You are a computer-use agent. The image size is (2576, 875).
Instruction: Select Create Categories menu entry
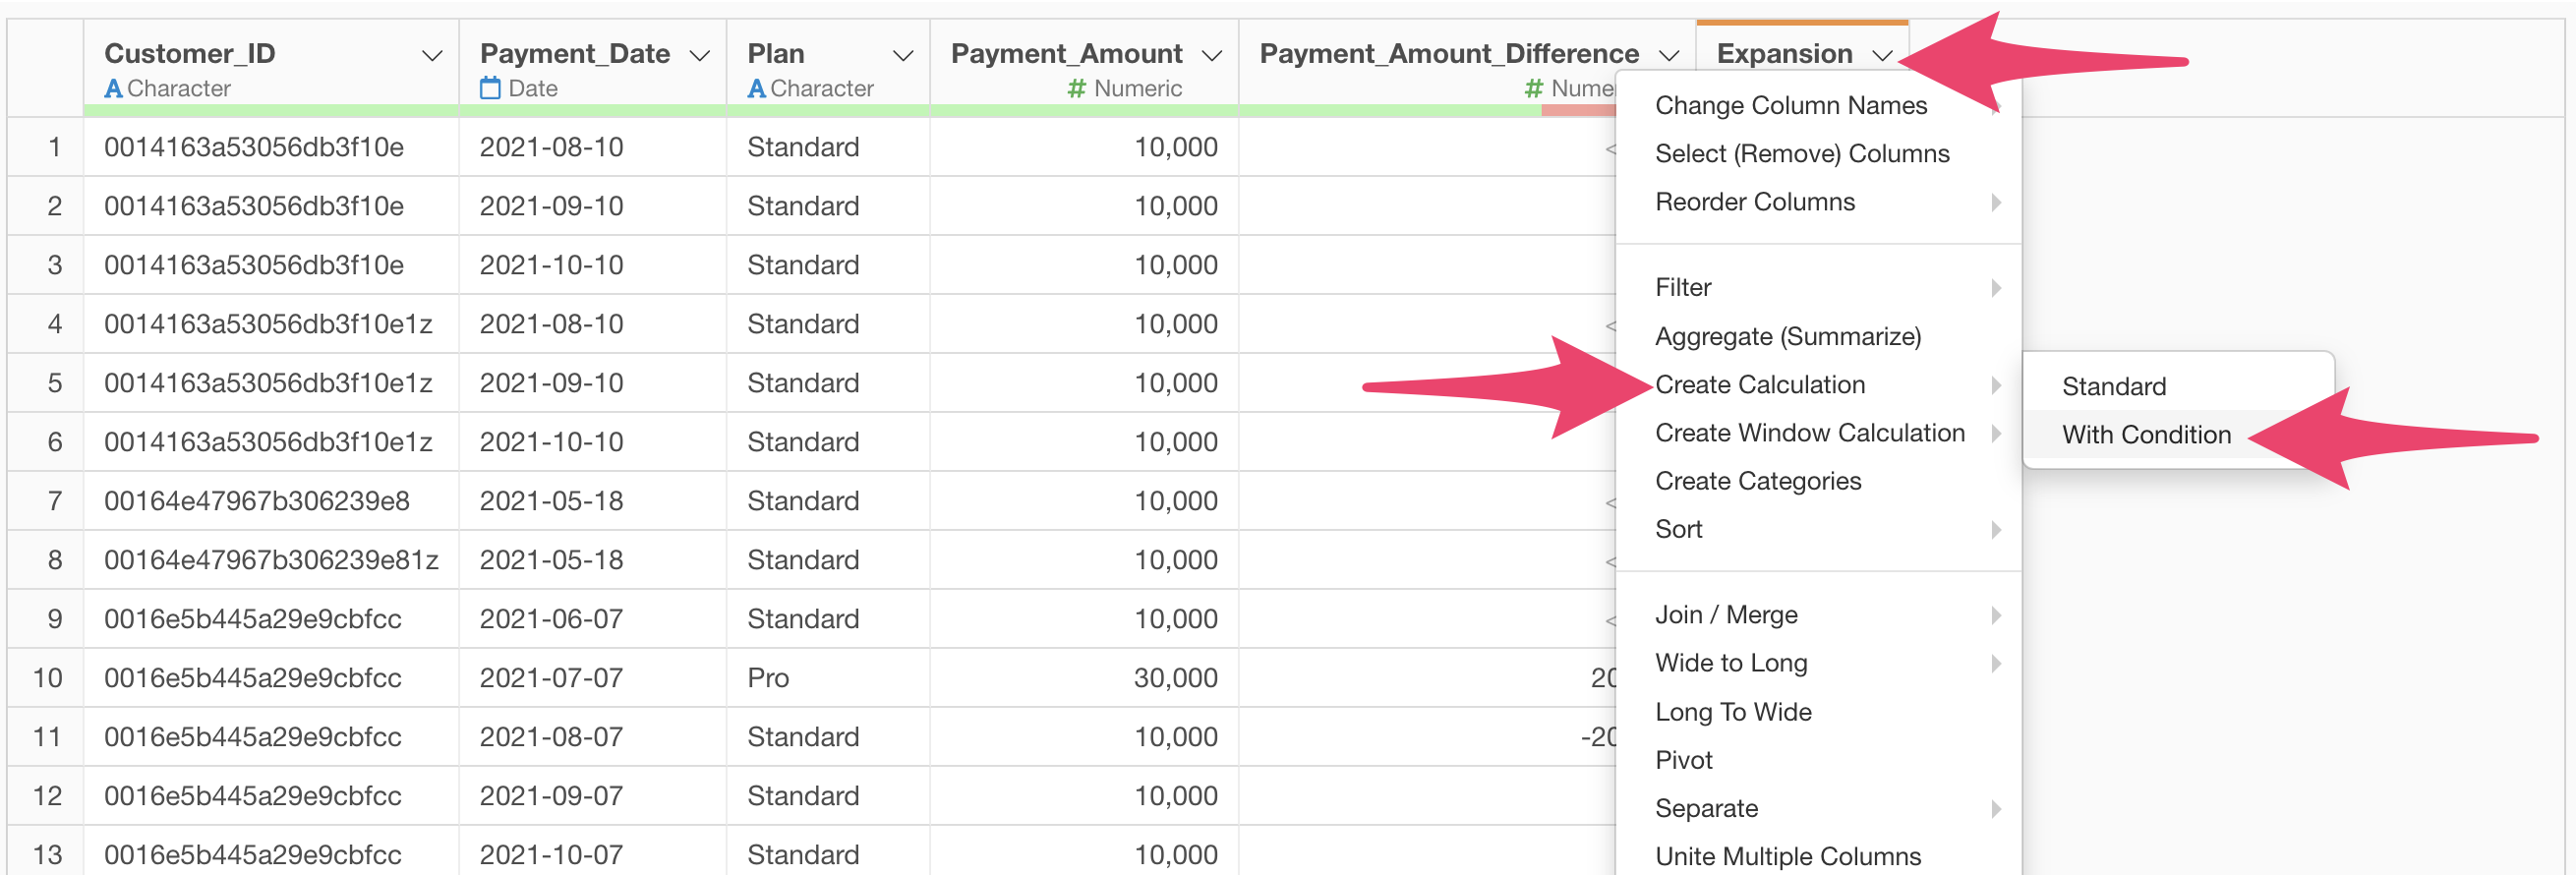tap(1758, 481)
